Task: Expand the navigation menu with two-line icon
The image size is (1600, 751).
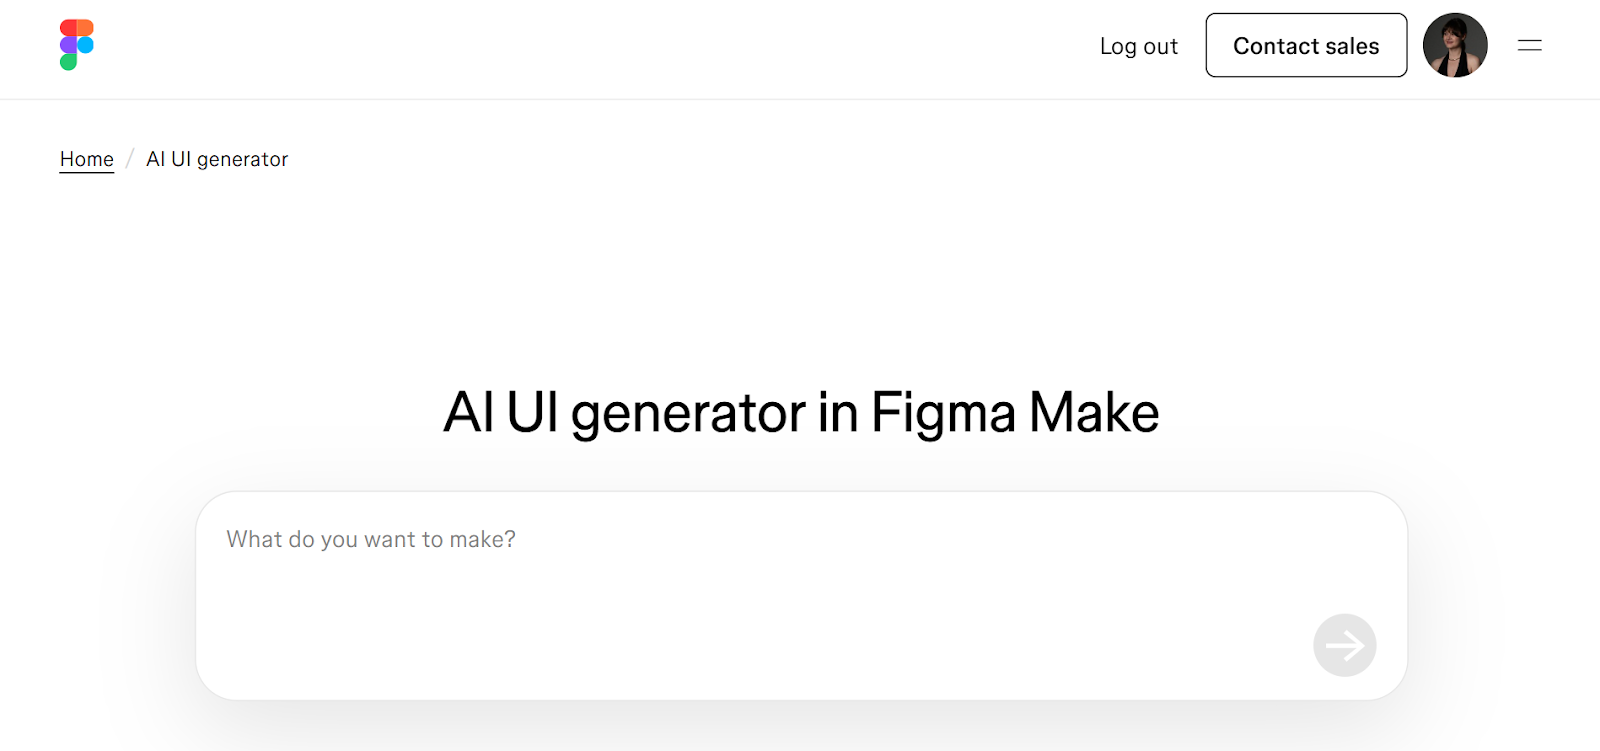Action: click(x=1529, y=45)
